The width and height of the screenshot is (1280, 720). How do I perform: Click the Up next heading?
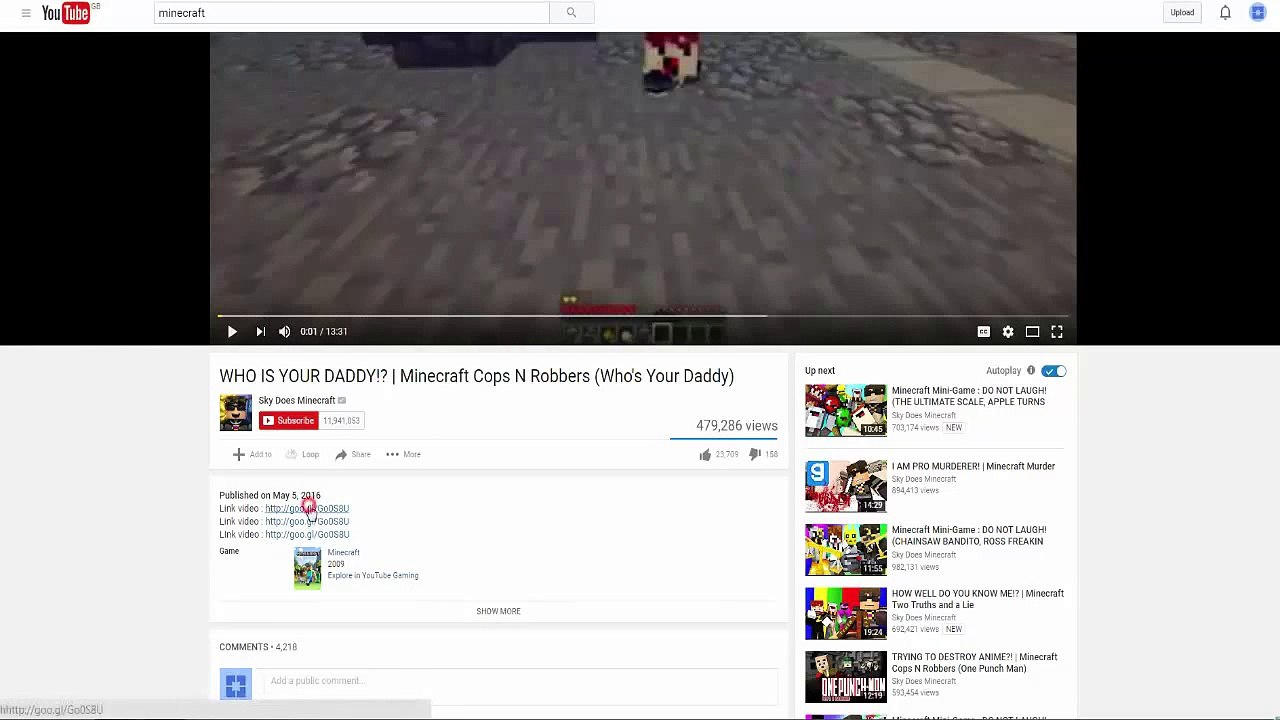820,371
